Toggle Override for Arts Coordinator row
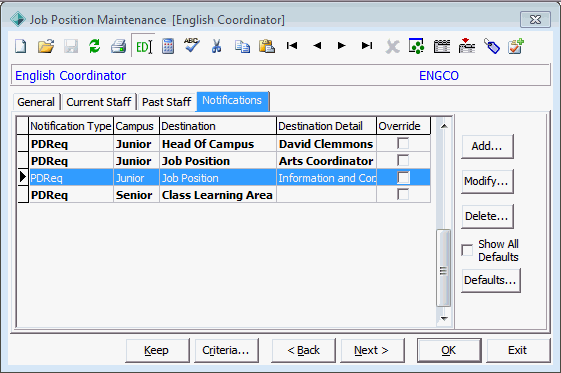This screenshot has width=561, height=373. coord(403,160)
